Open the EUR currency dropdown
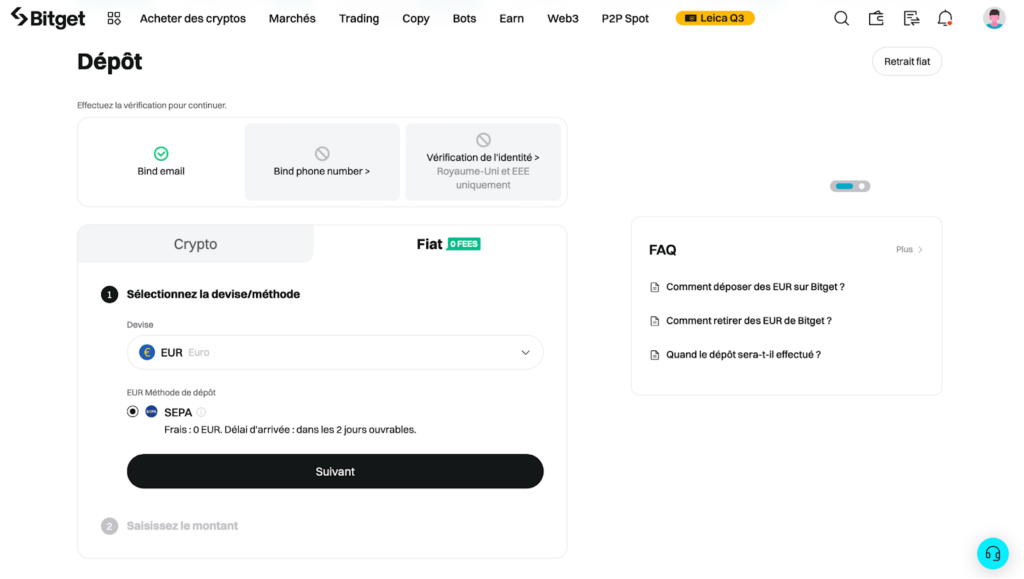This screenshot has height=579, width=1024. click(x=334, y=352)
